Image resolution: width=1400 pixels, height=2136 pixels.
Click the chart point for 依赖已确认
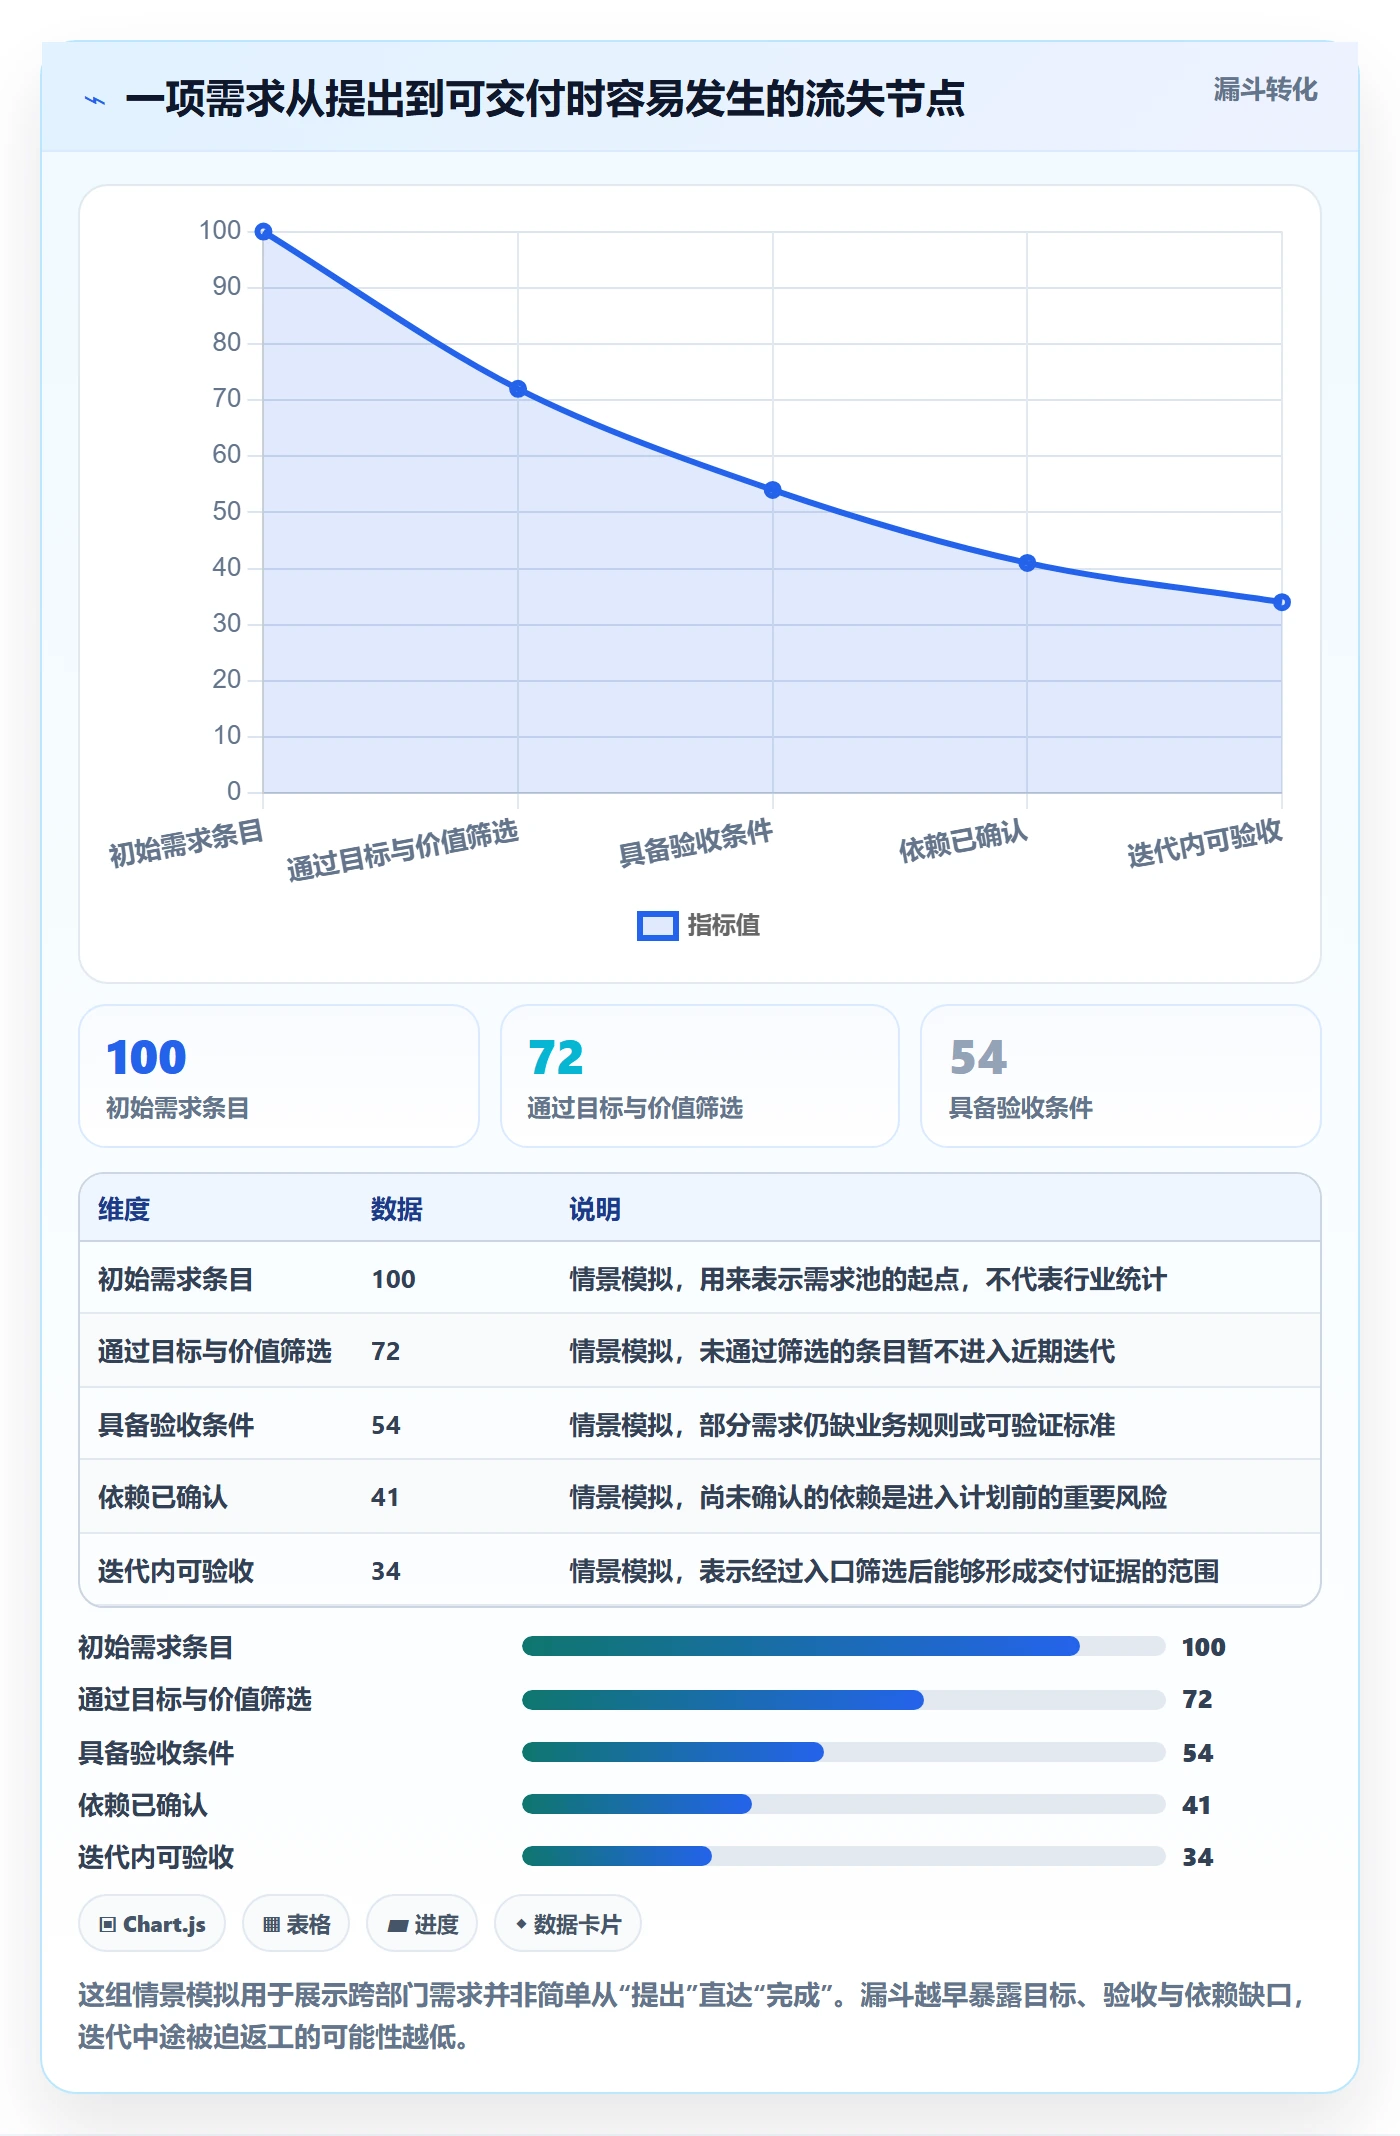click(1027, 563)
